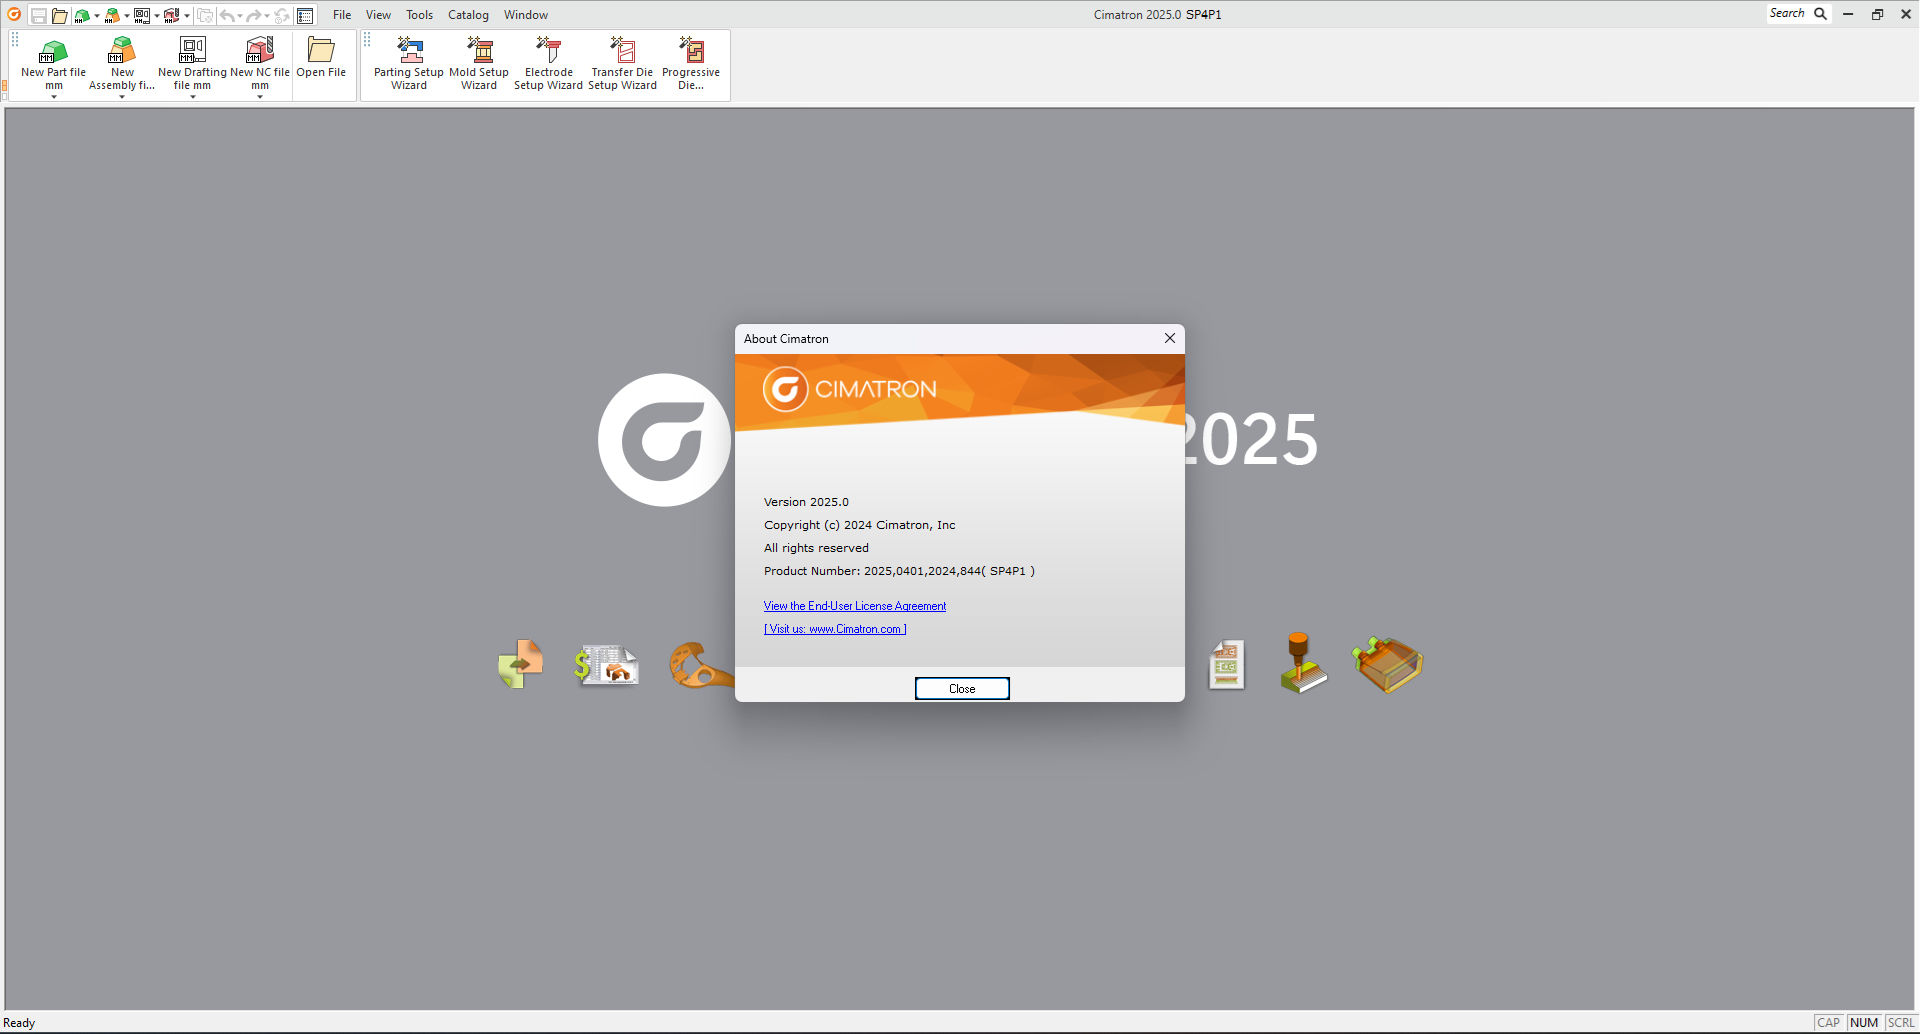The image size is (1920, 1034).
Task: Open the Window menu
Action: 526,15
